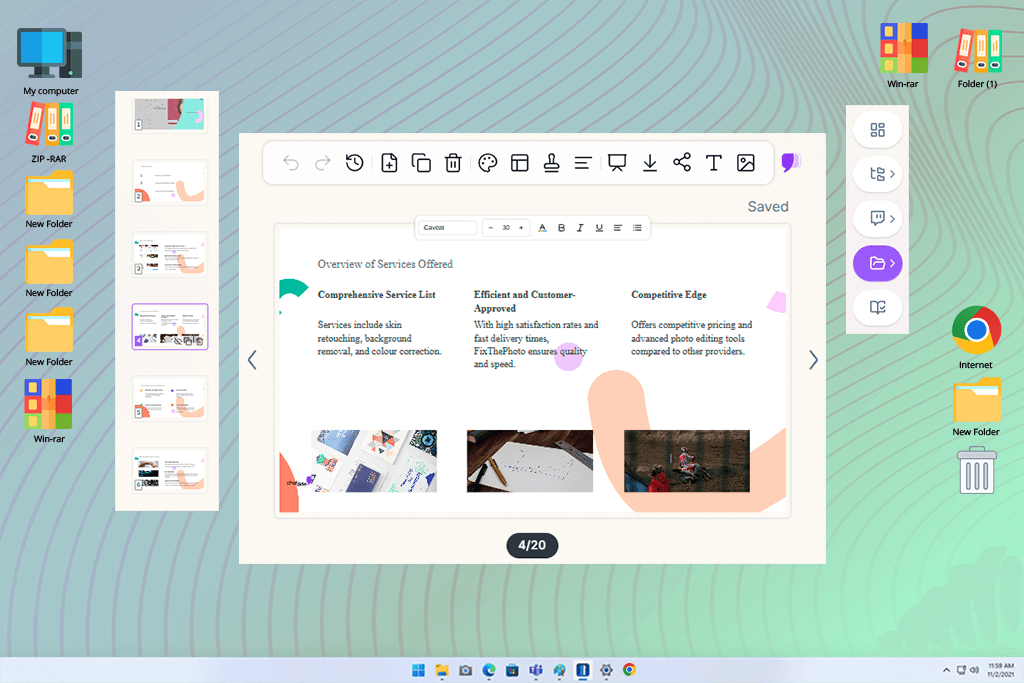Add a new slide page
The width and height of the screenshot is (1024, 683).
389,163
